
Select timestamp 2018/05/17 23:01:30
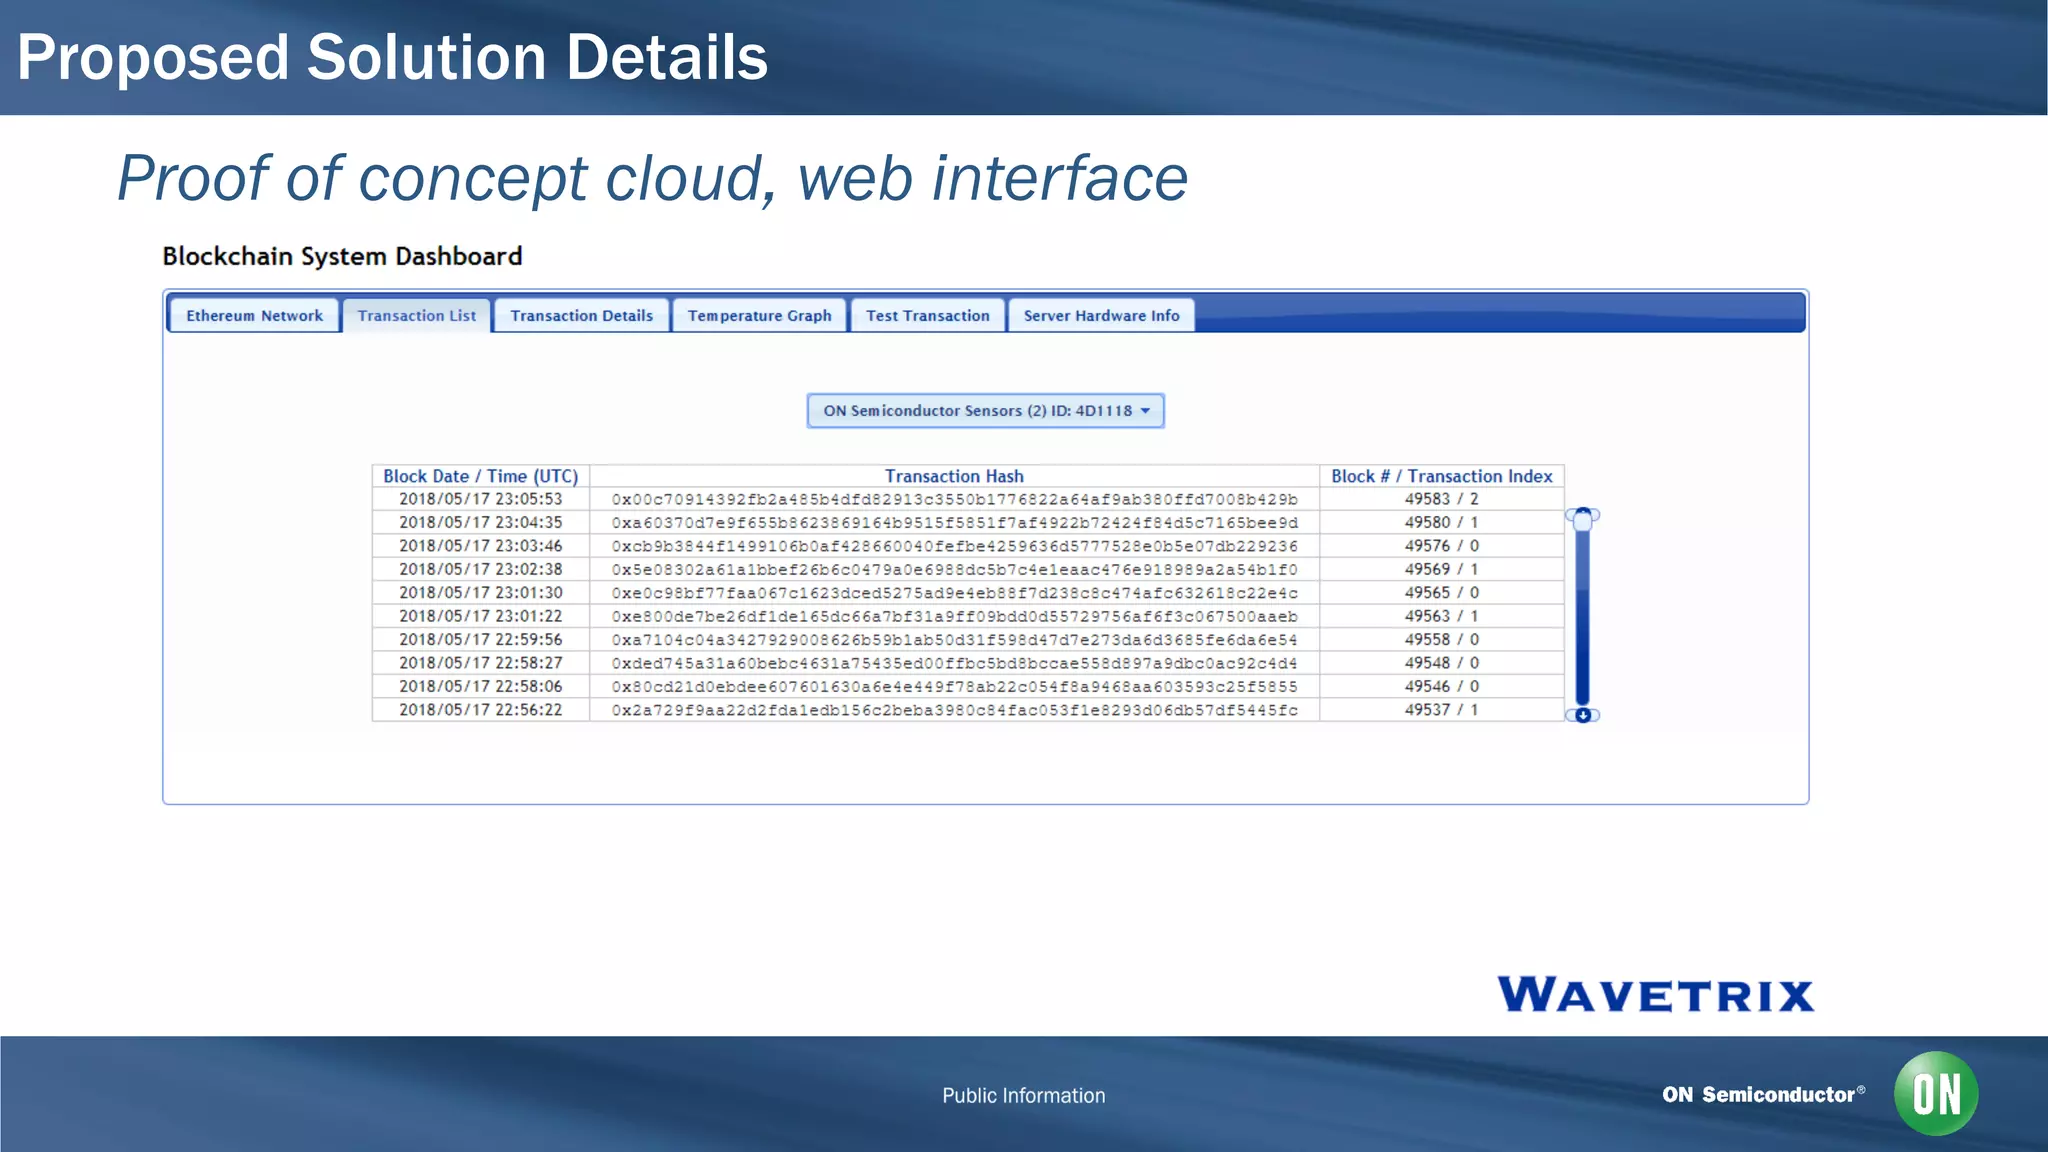pyautogui.click(x=481, y=593)
